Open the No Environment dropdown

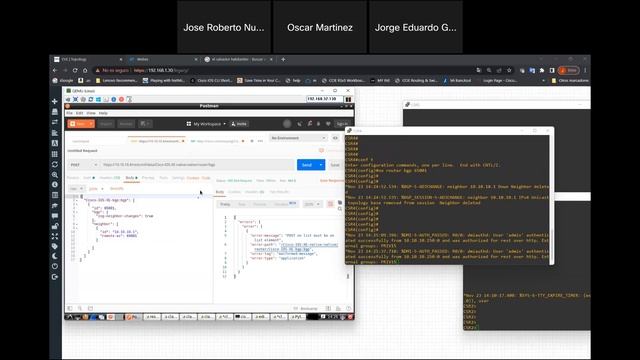click(298, 138)
